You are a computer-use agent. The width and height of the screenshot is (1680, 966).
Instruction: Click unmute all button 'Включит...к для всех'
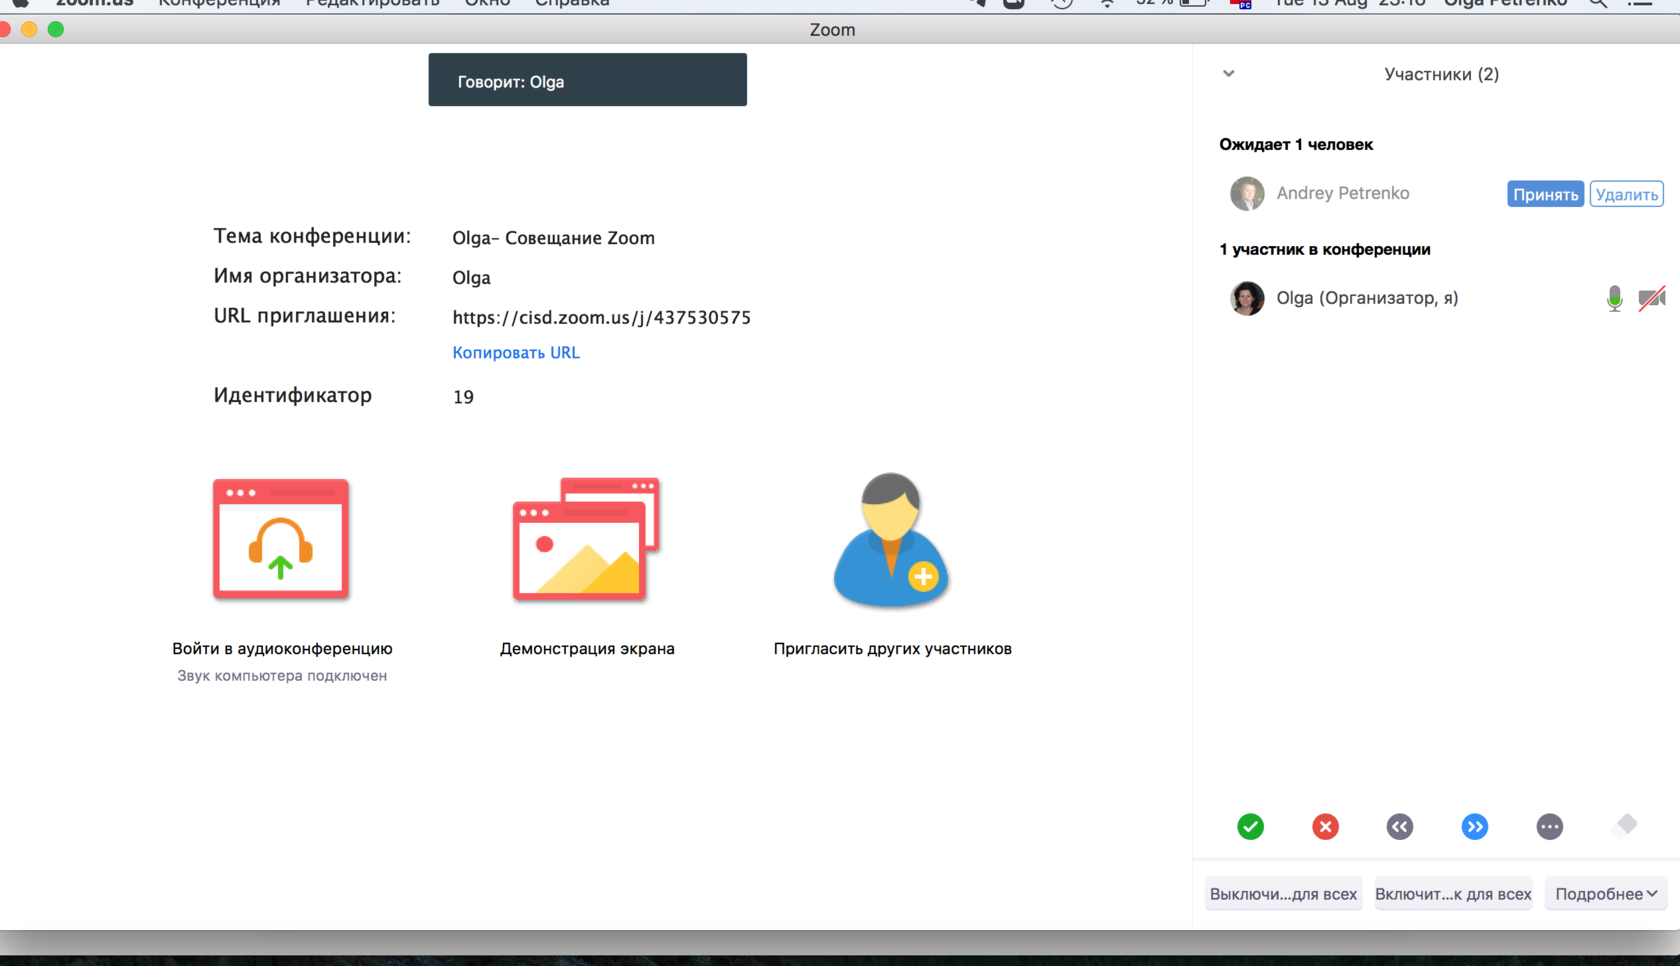(x=1453, y=894)
